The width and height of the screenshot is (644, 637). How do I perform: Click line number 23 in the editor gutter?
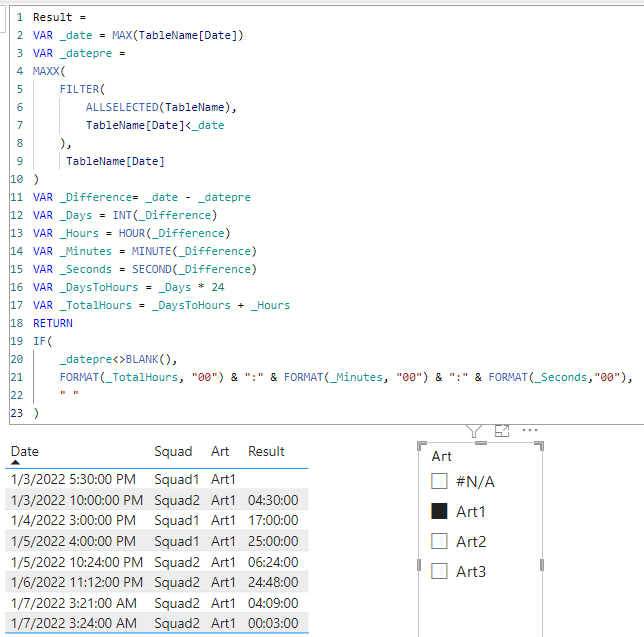coord(16,413)
